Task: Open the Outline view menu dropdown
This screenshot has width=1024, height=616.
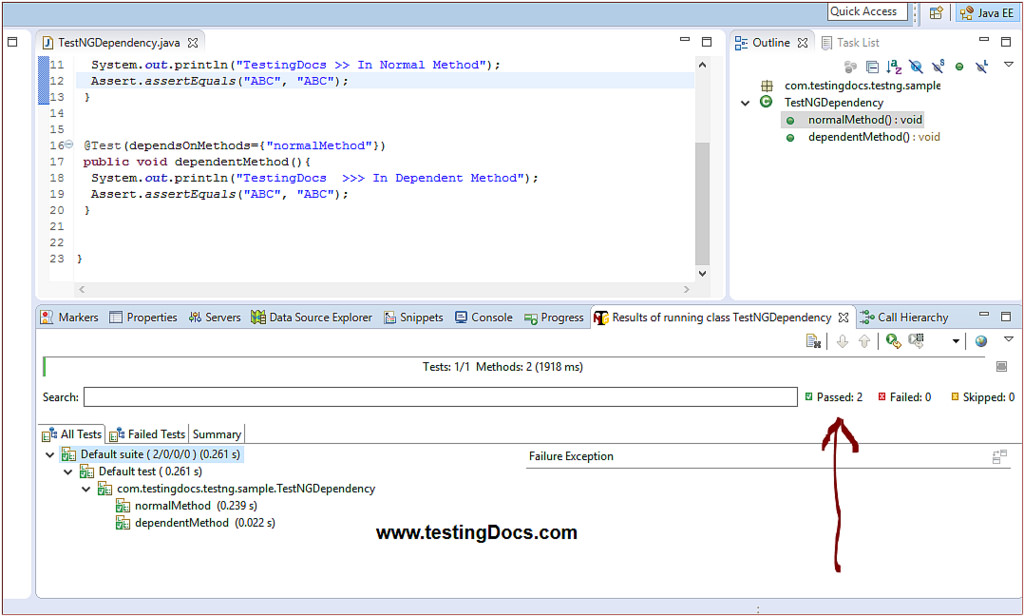Action: pos(1008,66)
